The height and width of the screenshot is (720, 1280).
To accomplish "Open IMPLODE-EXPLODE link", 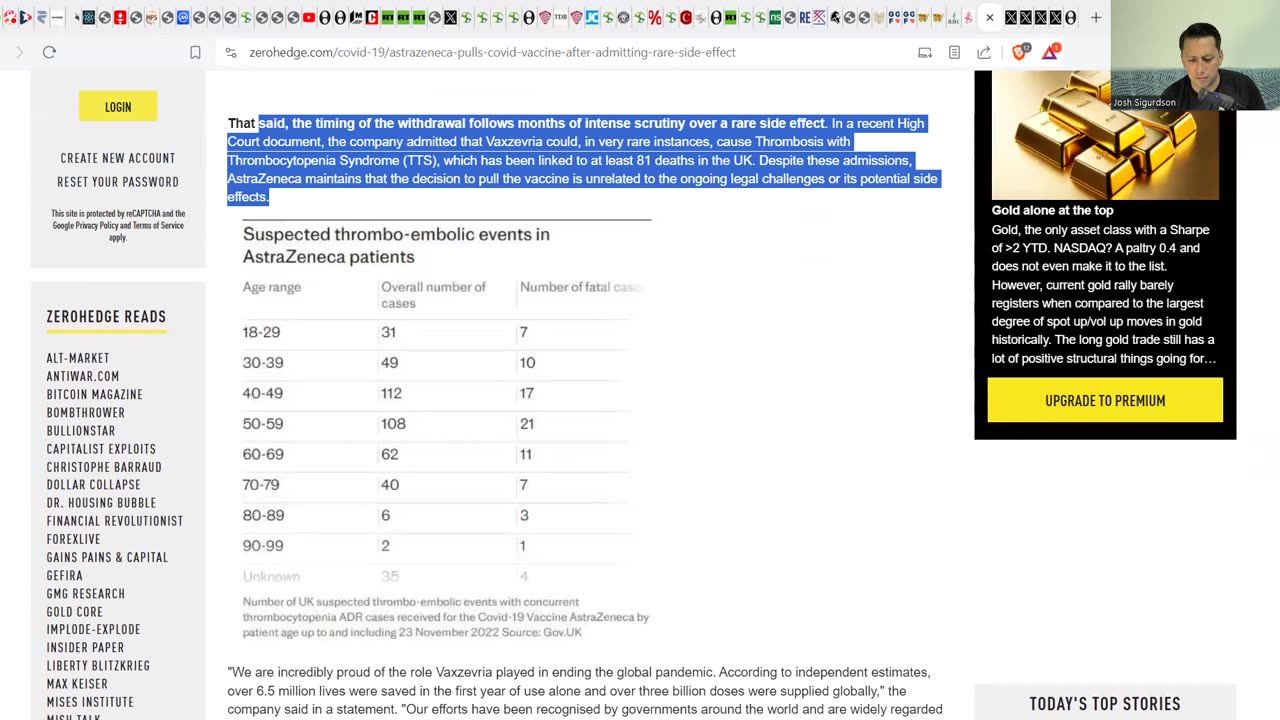I will pyautogui.click(x=94, y=629).
